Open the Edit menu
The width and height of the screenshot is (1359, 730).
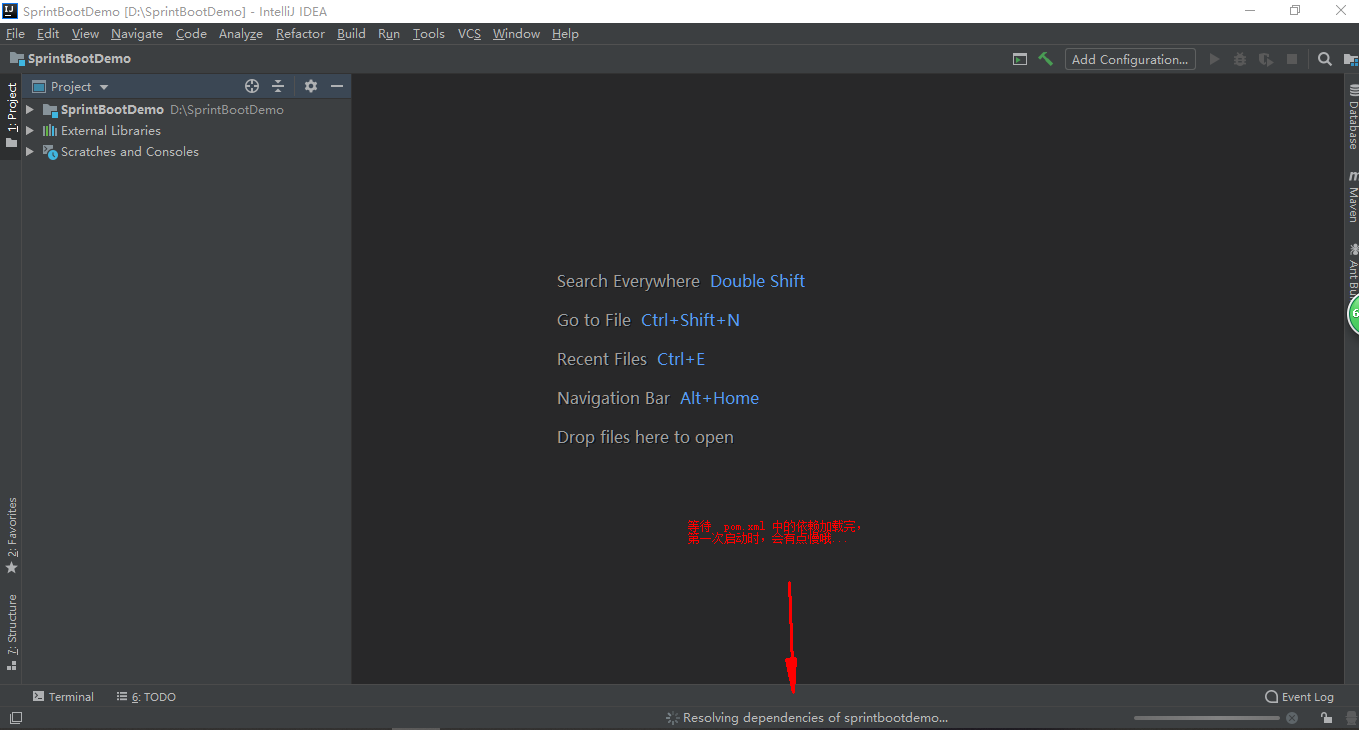click(x=48, y=34)
